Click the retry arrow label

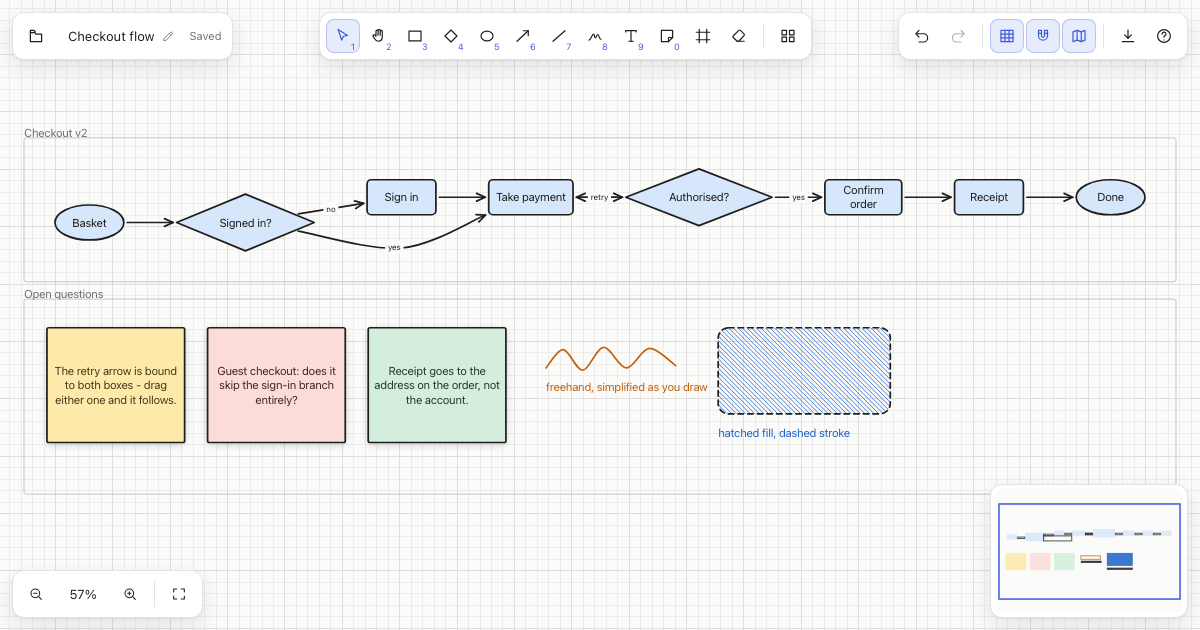(x=599, y=197)
